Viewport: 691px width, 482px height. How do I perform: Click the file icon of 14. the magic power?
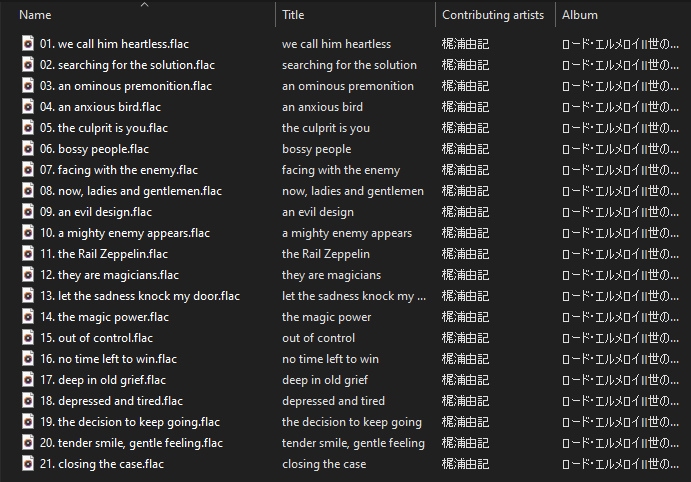(28, 317)
